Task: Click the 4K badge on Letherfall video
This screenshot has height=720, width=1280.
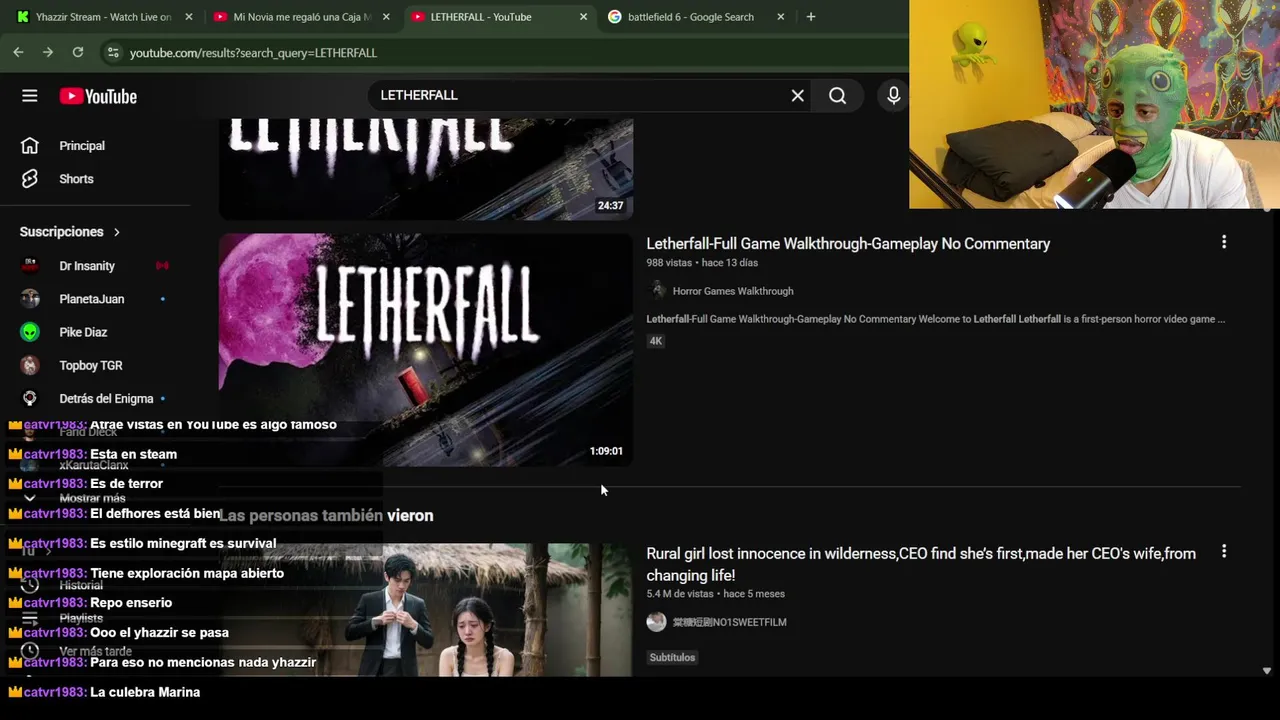Action: 655,341
